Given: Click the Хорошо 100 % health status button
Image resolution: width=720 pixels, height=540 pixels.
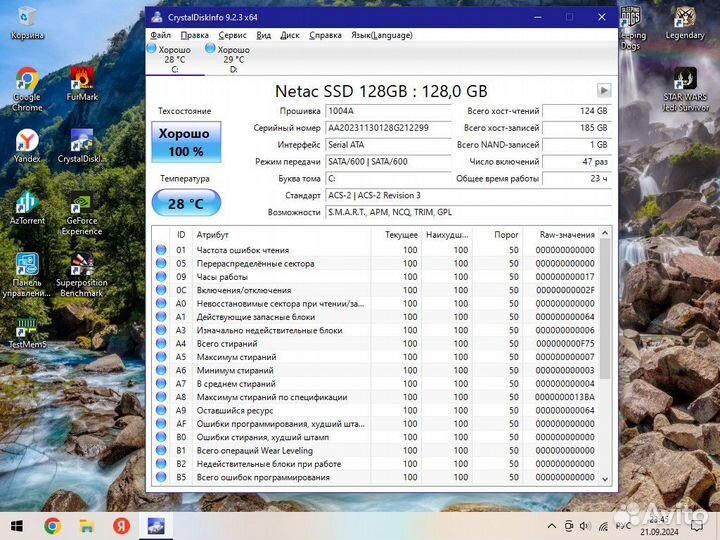Looking at the screenshot, I should (x=186, y=142).
